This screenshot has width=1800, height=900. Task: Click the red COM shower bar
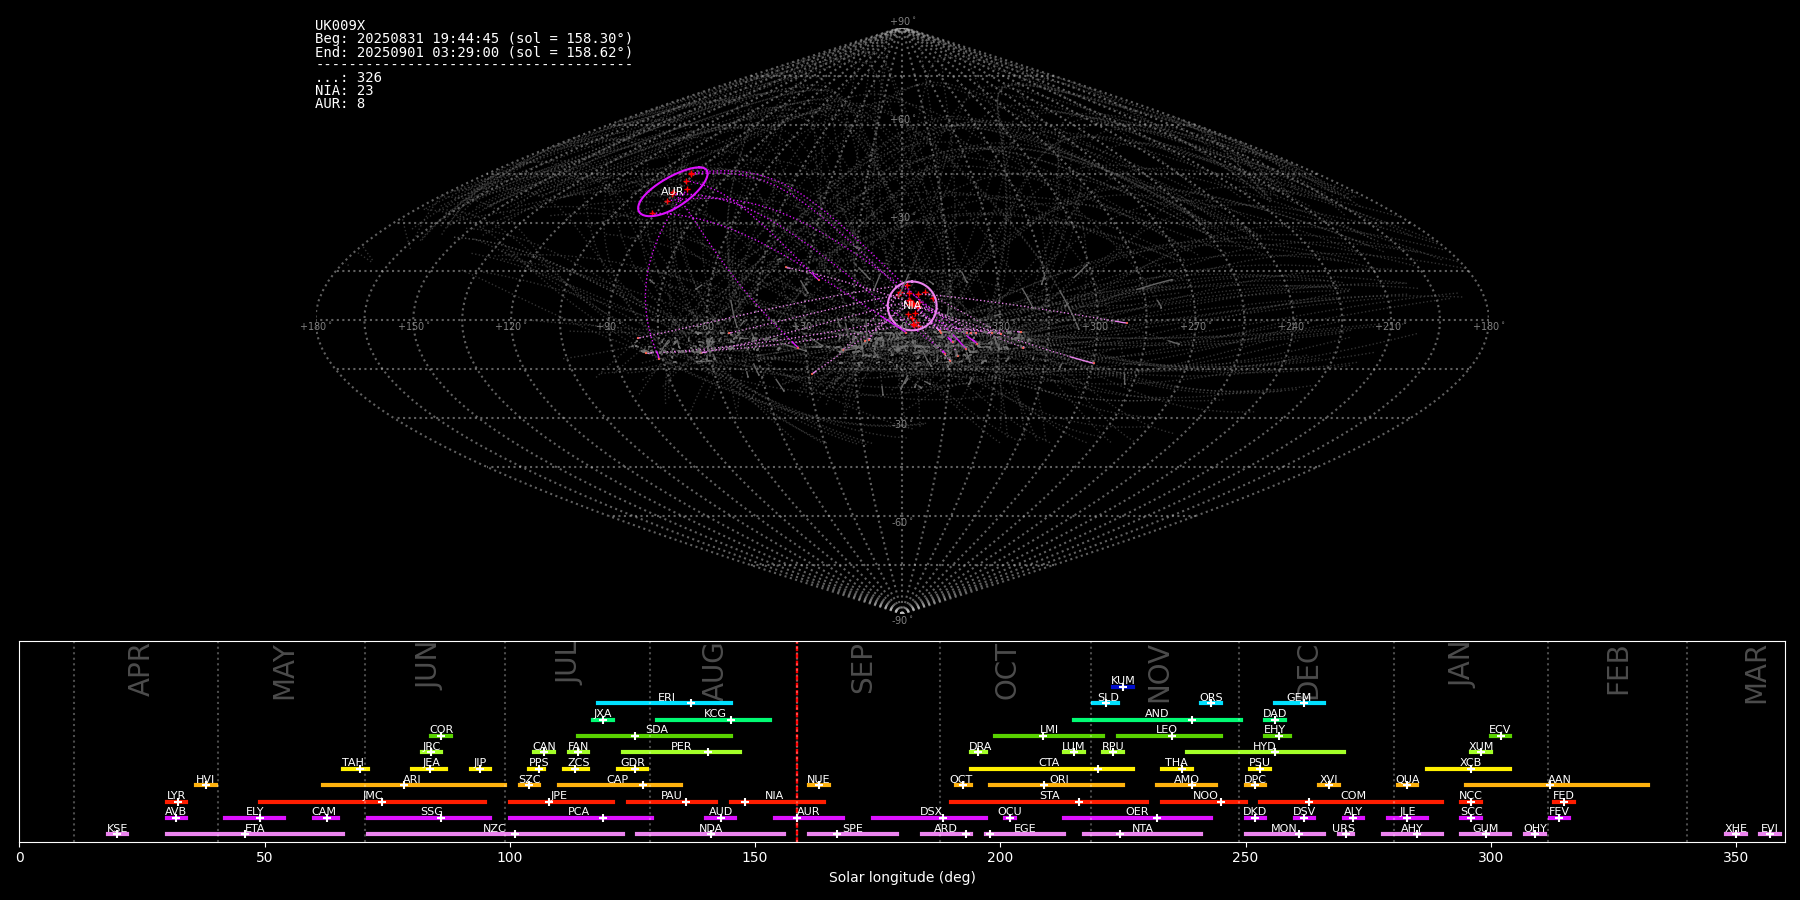[x=1350, y=801]
